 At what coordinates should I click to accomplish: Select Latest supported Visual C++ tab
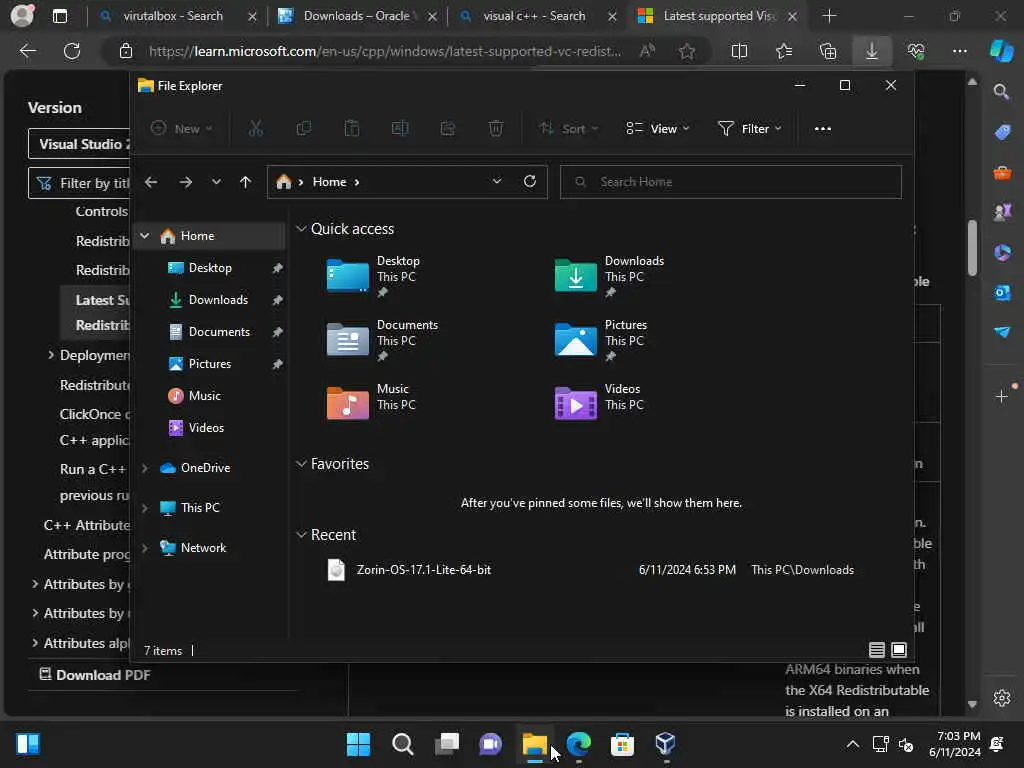pos(718,16)
